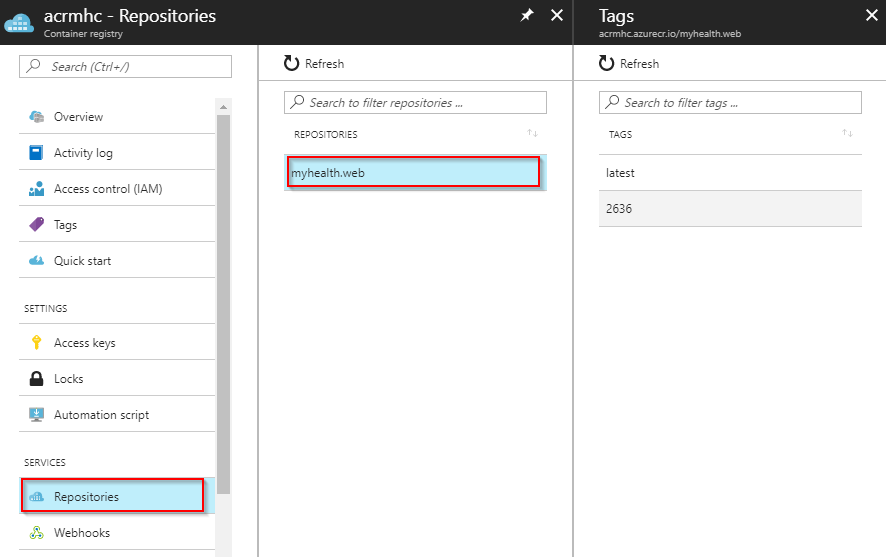Select Tags in the sidebar
Image resolution: width=886 pixels, height=557 pixels.
coord(117,225)
